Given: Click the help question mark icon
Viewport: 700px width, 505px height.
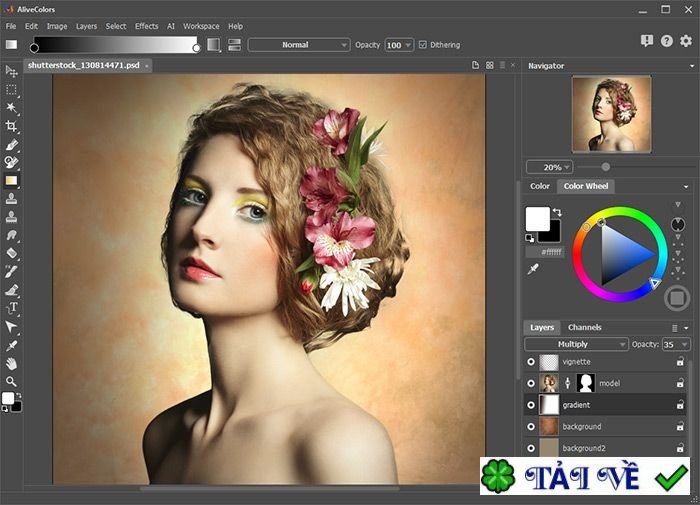Looking at the screenshot, I should pos(667,41).
